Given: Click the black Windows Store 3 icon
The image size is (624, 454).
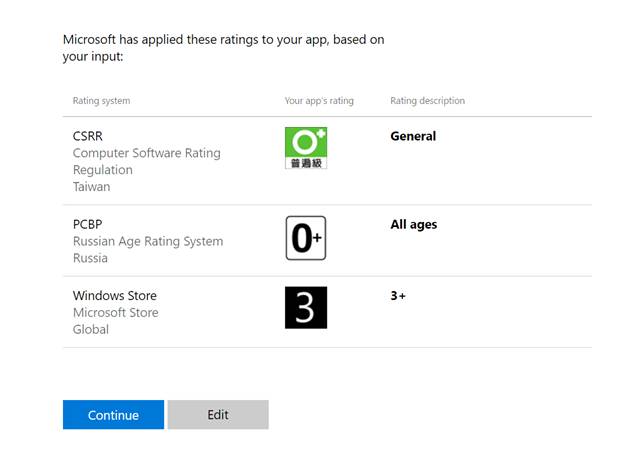Looking at the screenshot, I should (x=306, y=307).
